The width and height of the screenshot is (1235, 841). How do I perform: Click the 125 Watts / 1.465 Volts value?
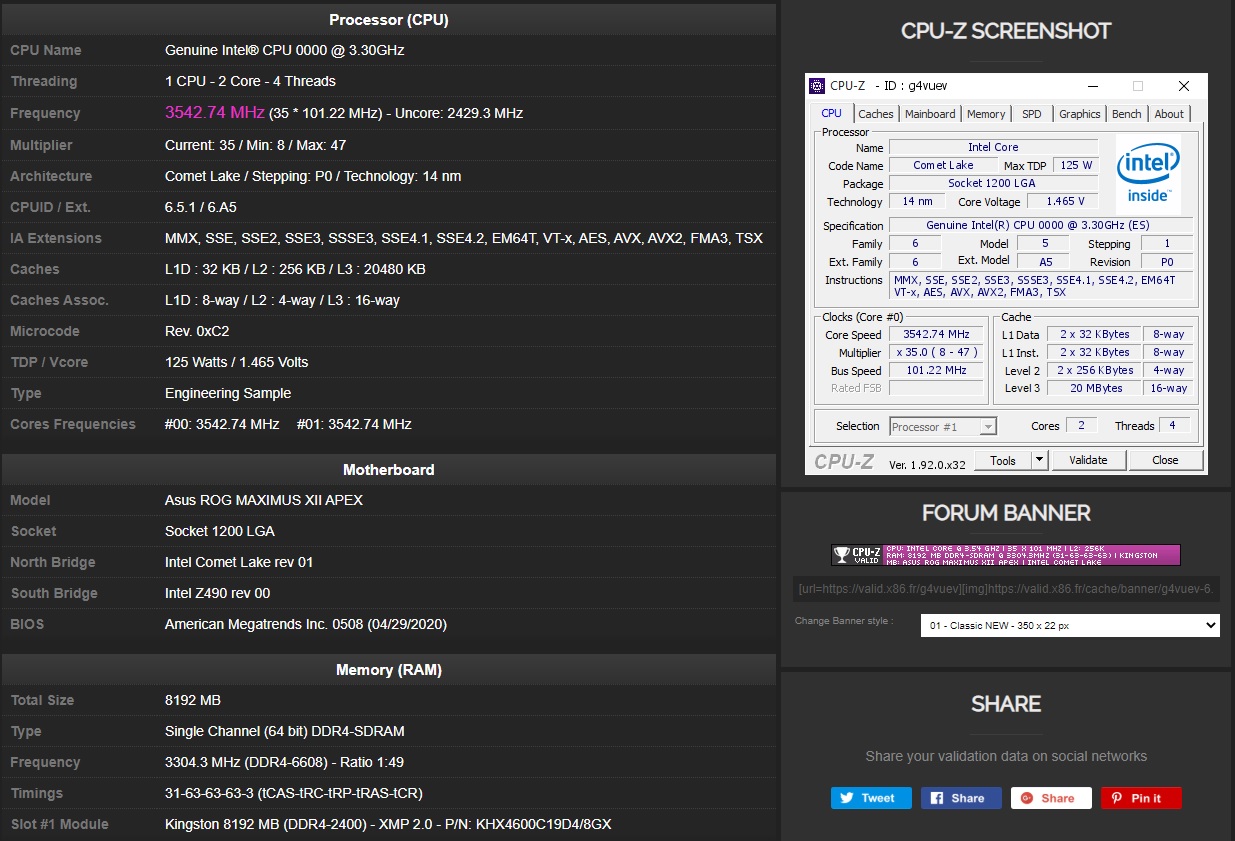click(237, 362)
